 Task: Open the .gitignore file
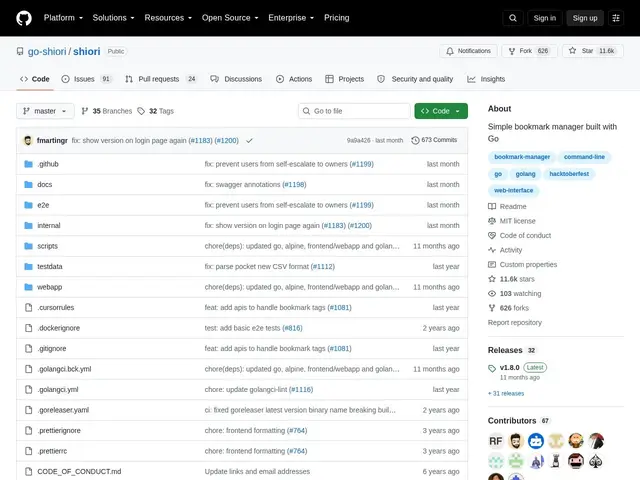pos(52,349)
